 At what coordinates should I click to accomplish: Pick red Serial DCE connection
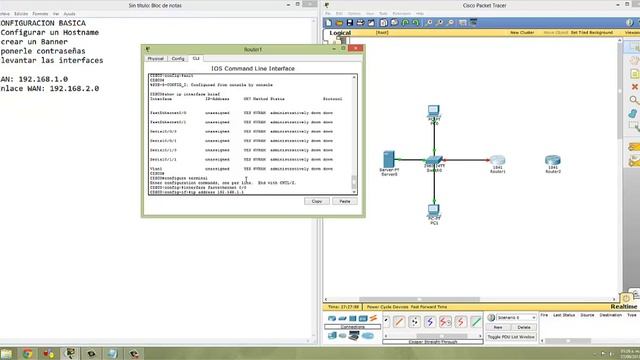point(445,322)
